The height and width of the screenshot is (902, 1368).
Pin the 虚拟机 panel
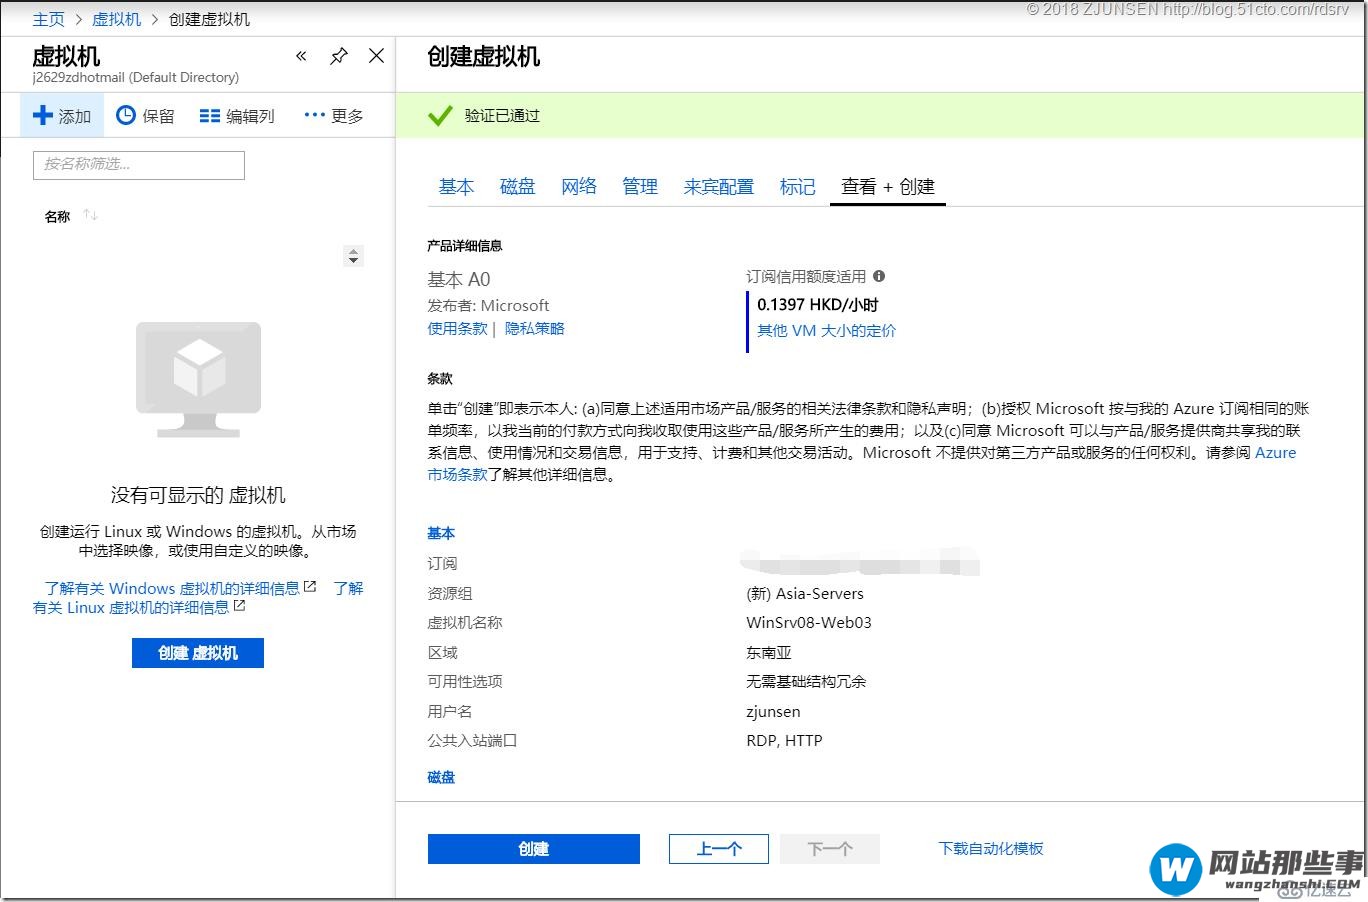pyautogui.click(x=339, y=56)
